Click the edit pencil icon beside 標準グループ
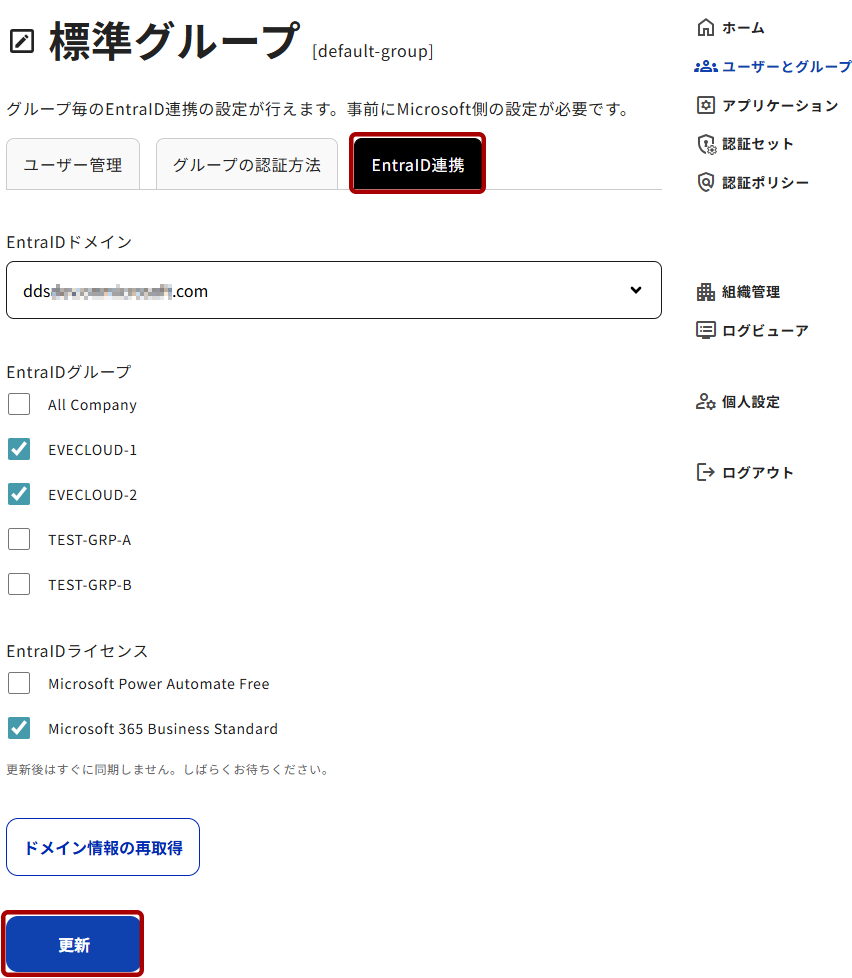852x978 pixels. (x=21, y=41)
